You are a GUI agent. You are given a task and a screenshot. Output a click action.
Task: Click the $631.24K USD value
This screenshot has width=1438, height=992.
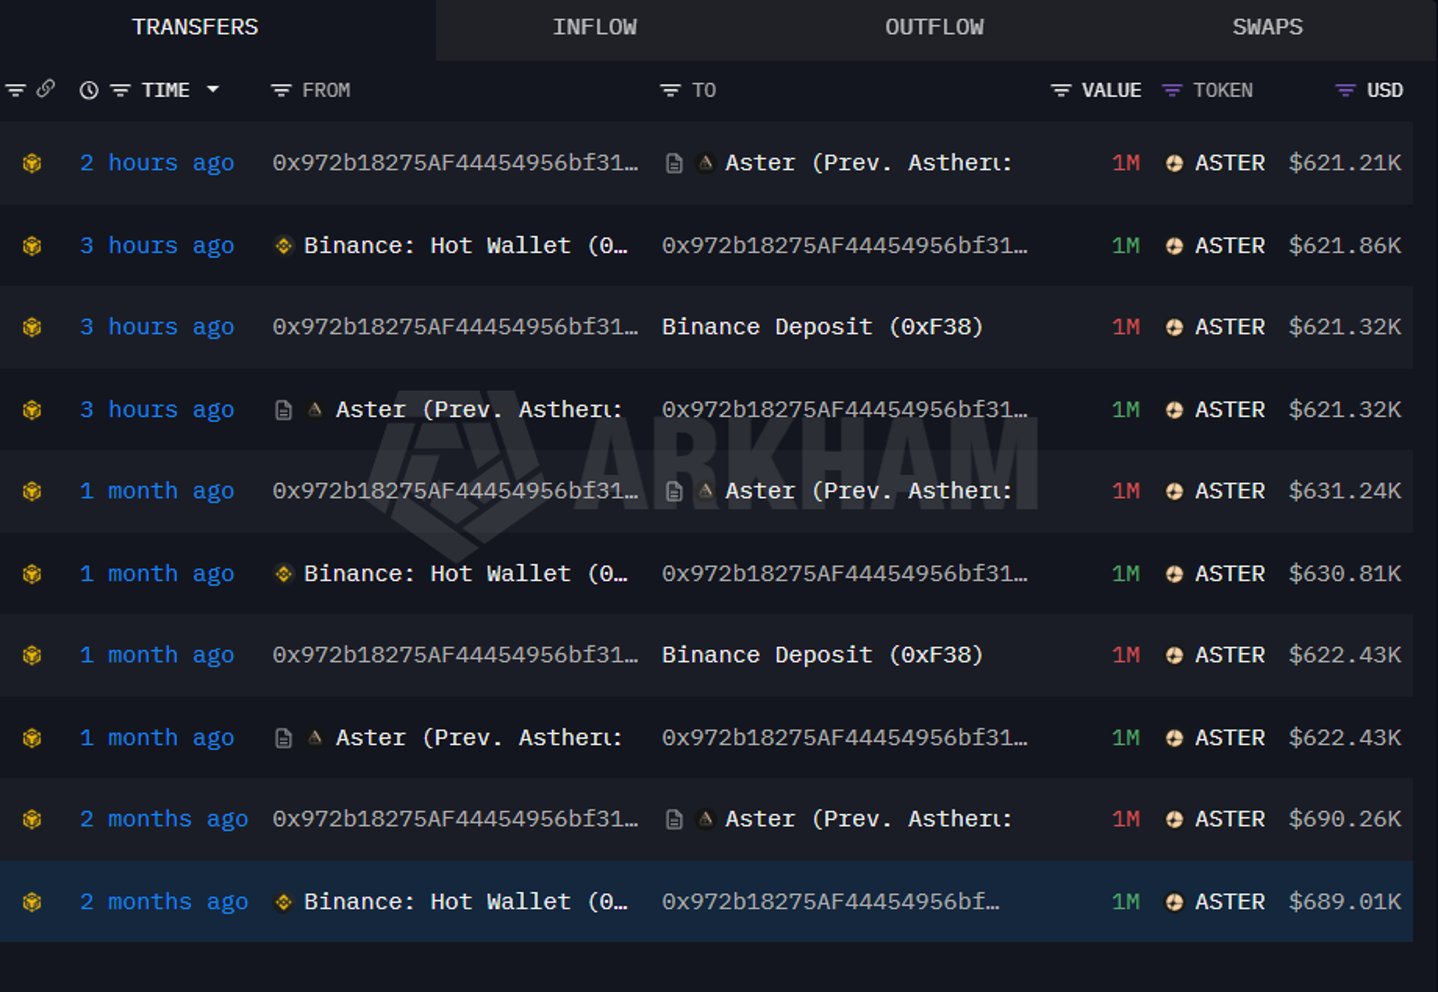[1345, 491]
